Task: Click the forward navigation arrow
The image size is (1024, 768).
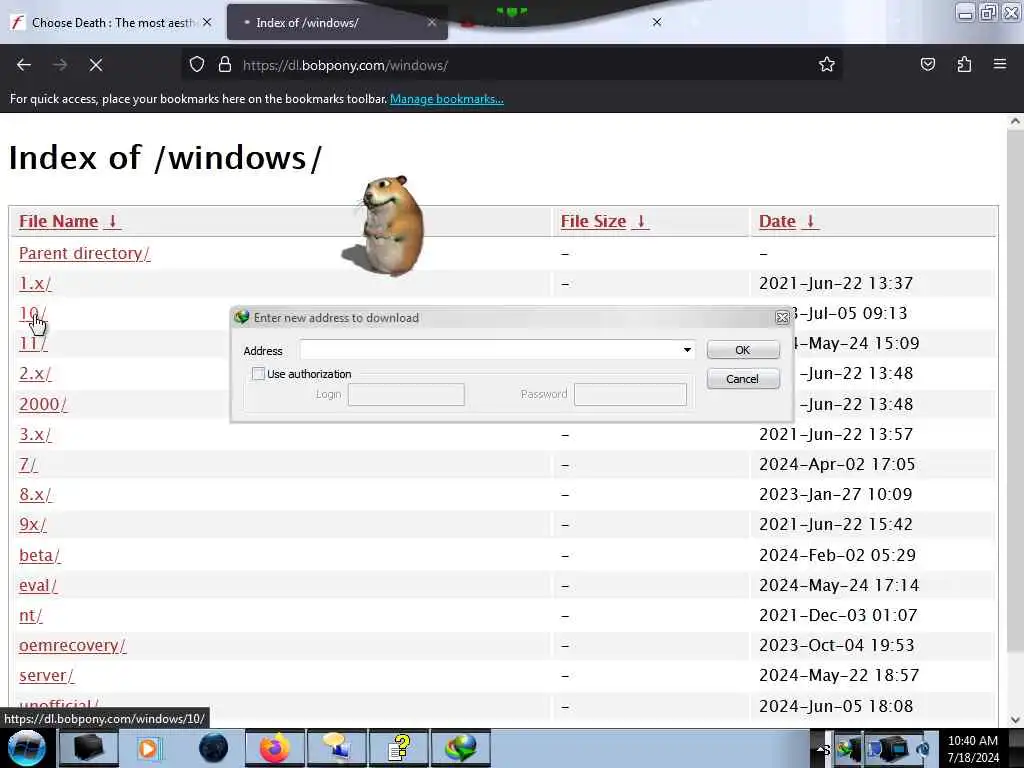Action: 60,65
